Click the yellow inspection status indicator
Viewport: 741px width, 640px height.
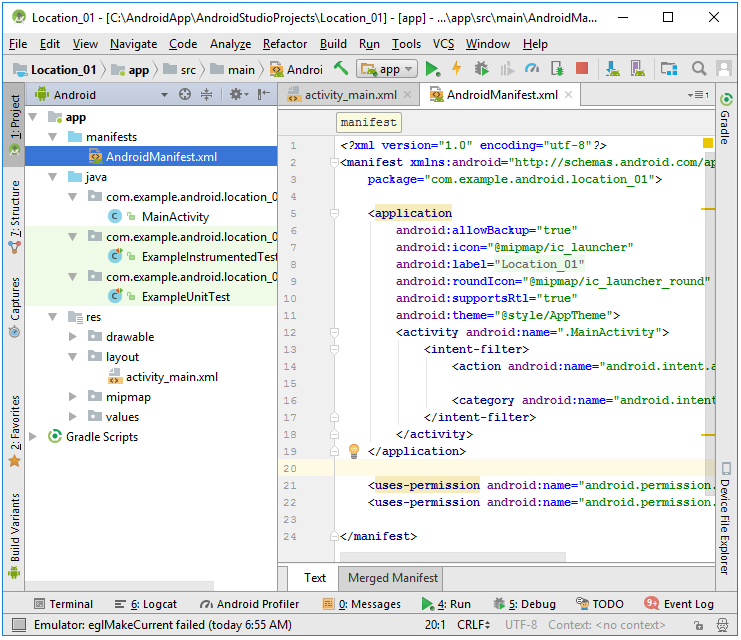click(x=707, y=143)
